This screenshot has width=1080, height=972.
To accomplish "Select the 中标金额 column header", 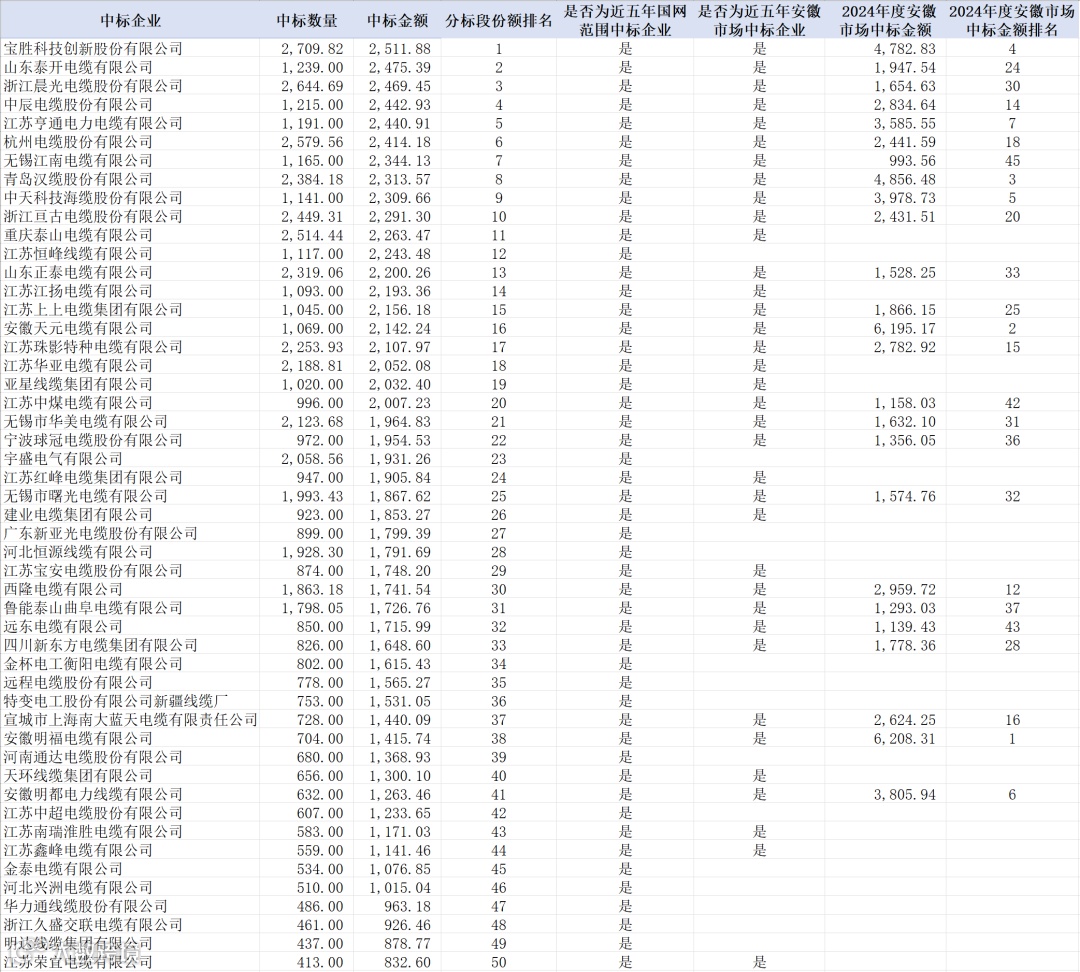I will tap(397, 21).
